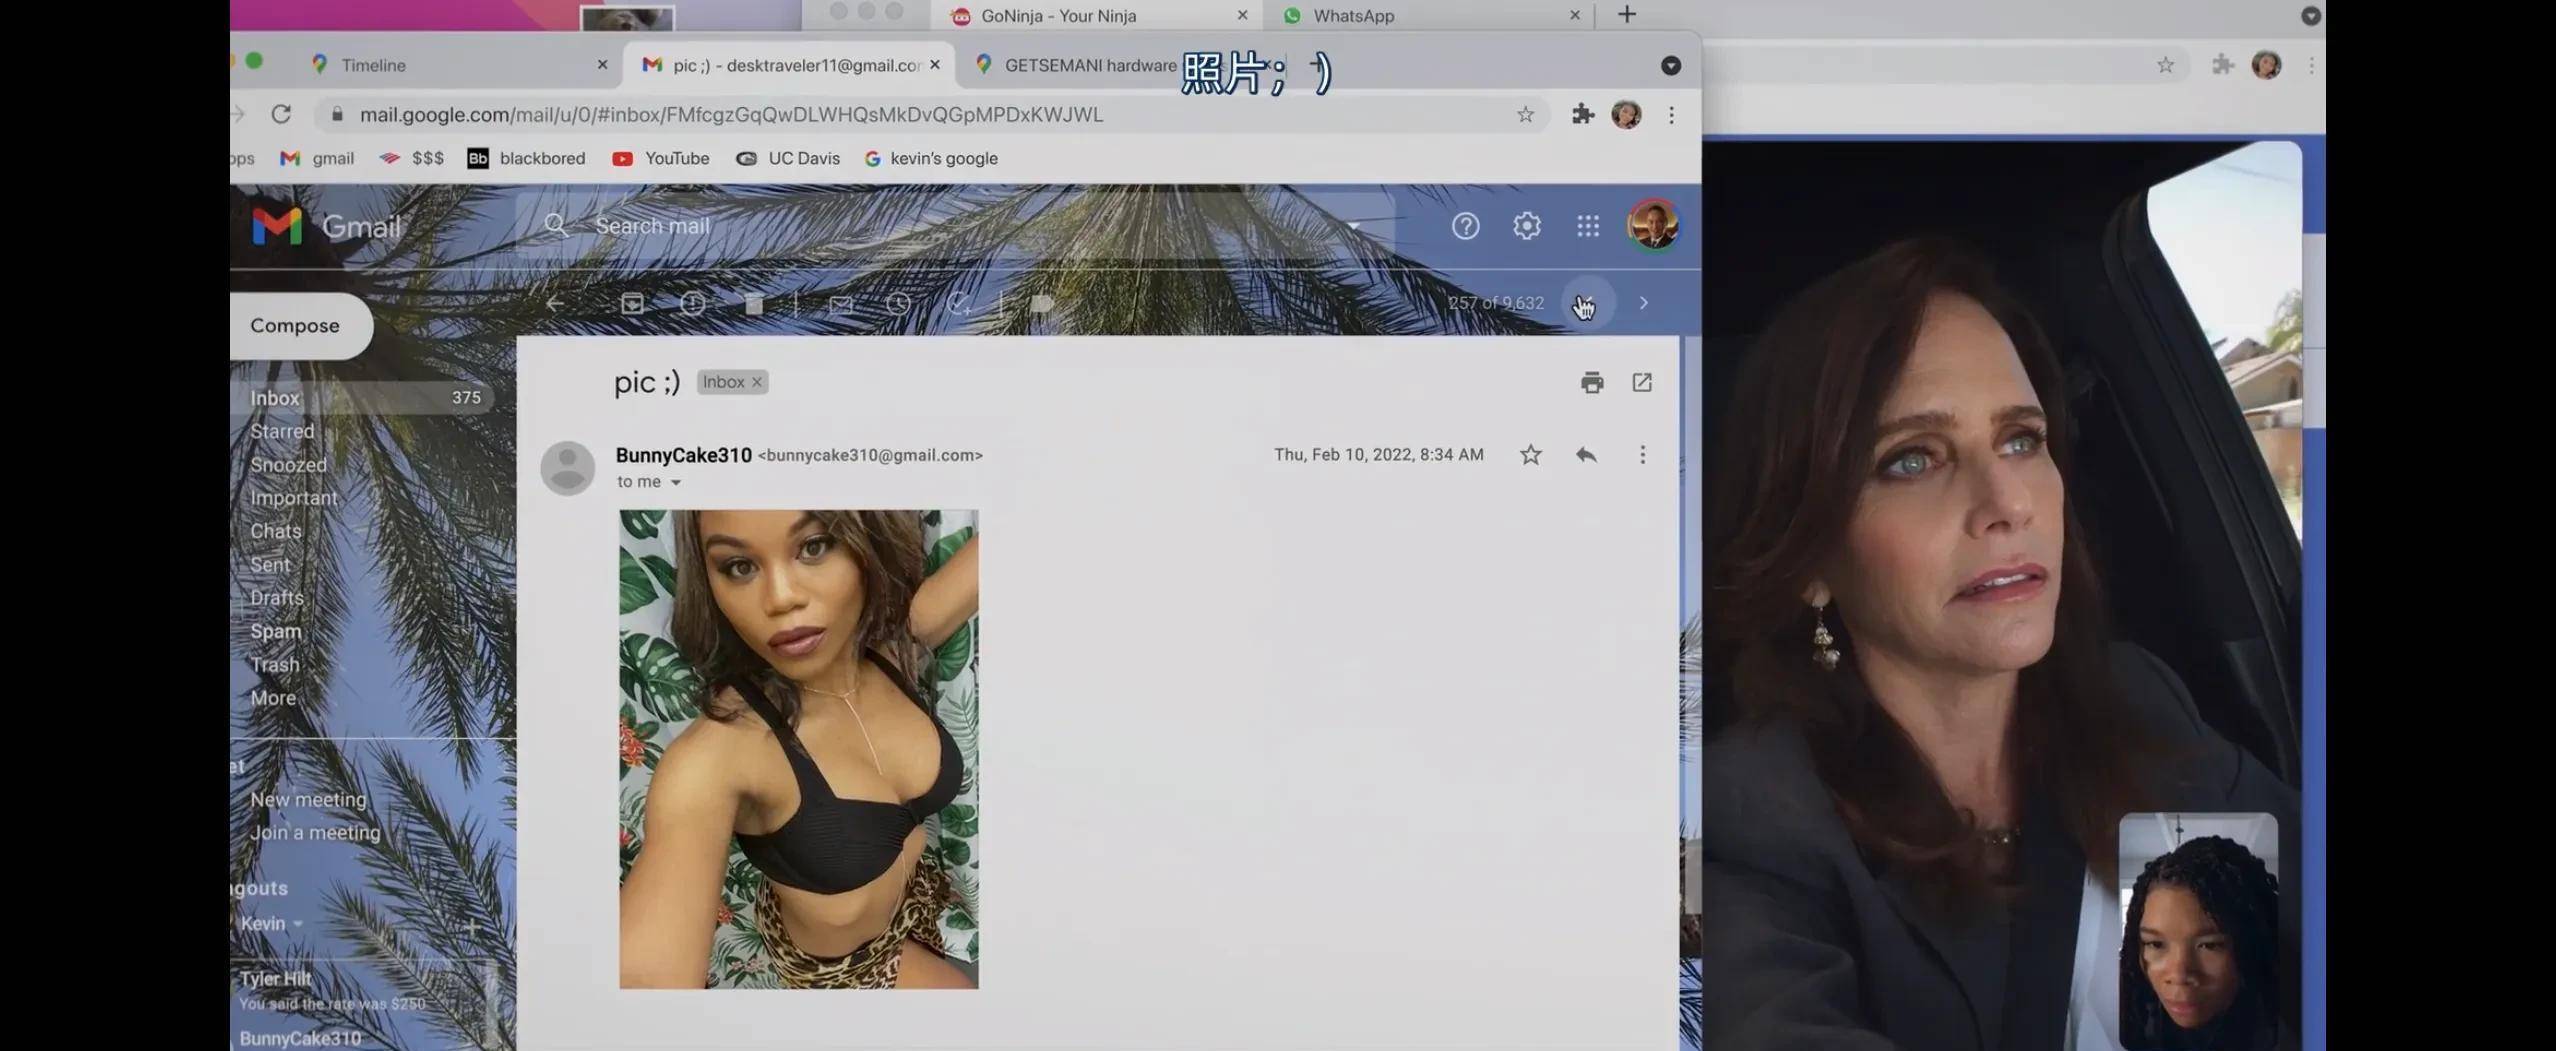Switch to the Timeline tab
2556x1051 pixels.
[372, 65]
